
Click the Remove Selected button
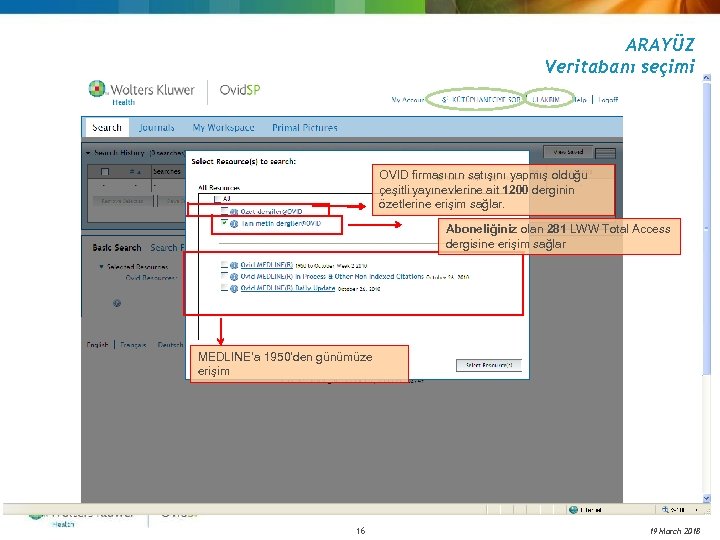click(x=122, y=201)
